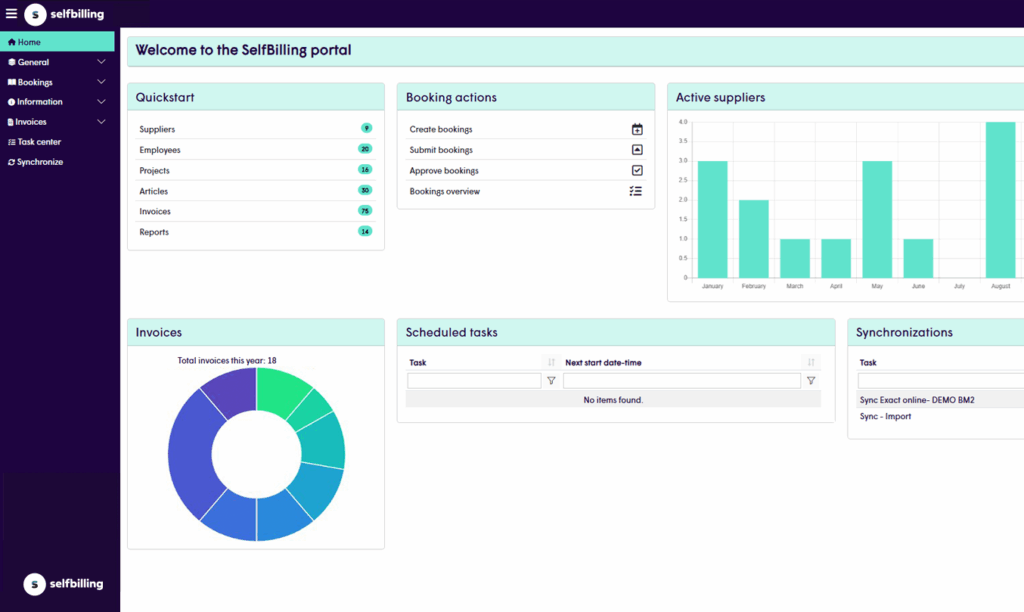Click the selfbilling logo in header
This screenshot has width=1024, height=612.
point(64,14)
